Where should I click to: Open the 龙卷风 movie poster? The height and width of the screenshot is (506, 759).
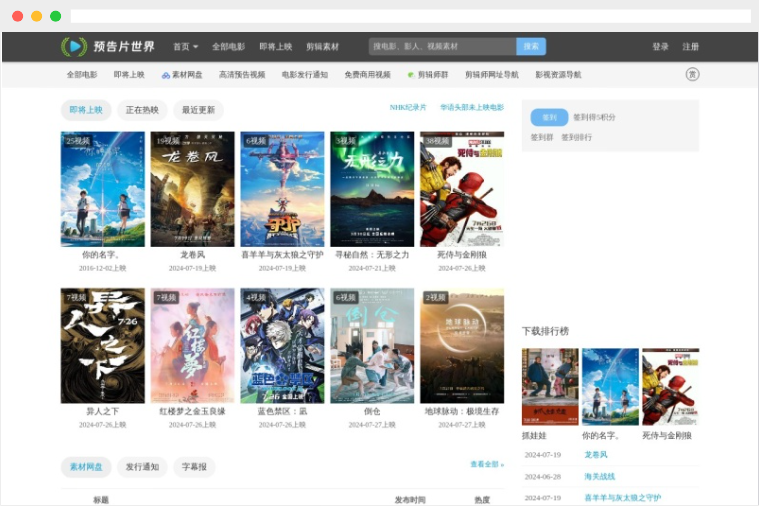(x=193, y=189)
